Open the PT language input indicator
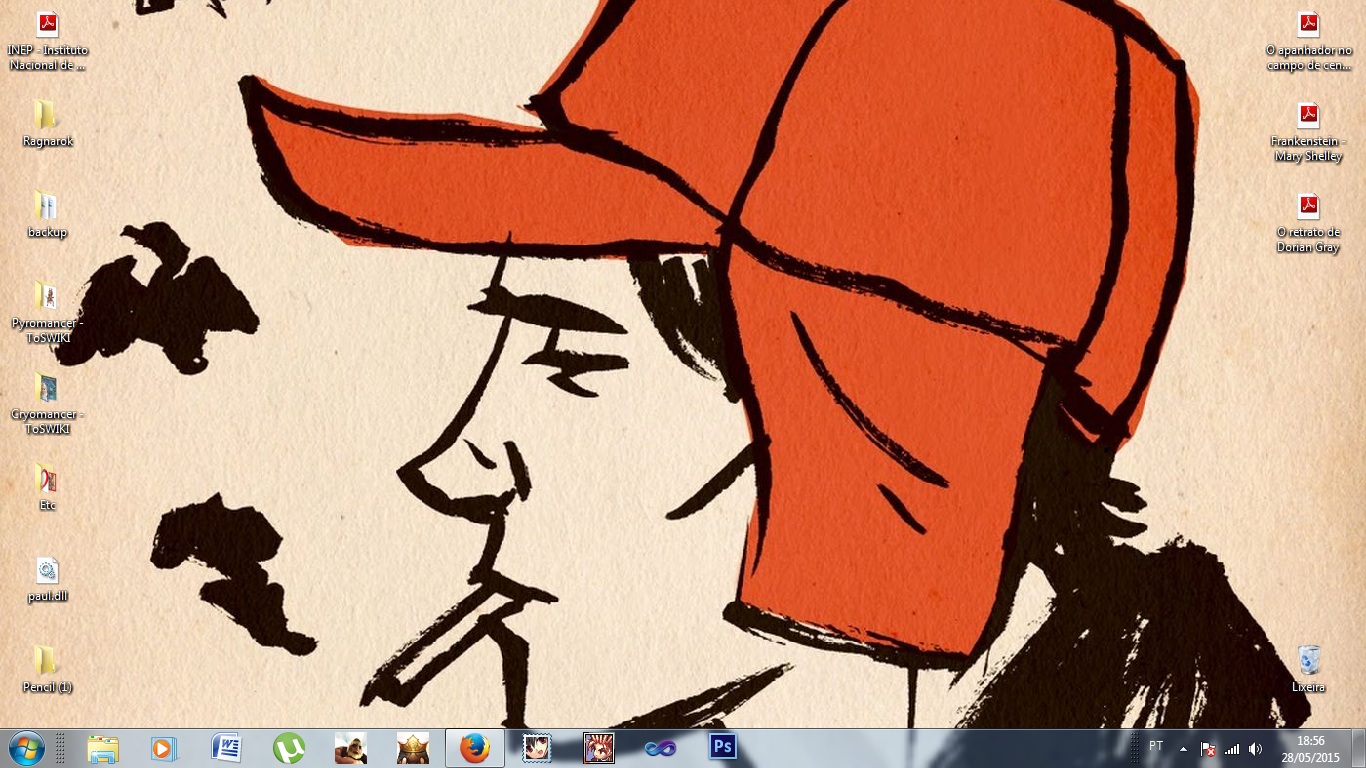This screenshot has width=1366, height=768. (1156, 746)
